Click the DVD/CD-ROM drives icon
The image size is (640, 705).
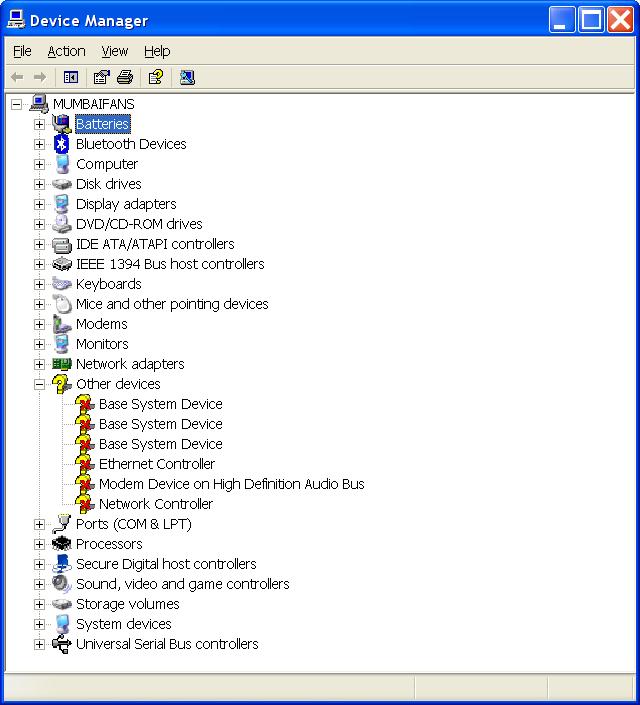coord(62,224)
